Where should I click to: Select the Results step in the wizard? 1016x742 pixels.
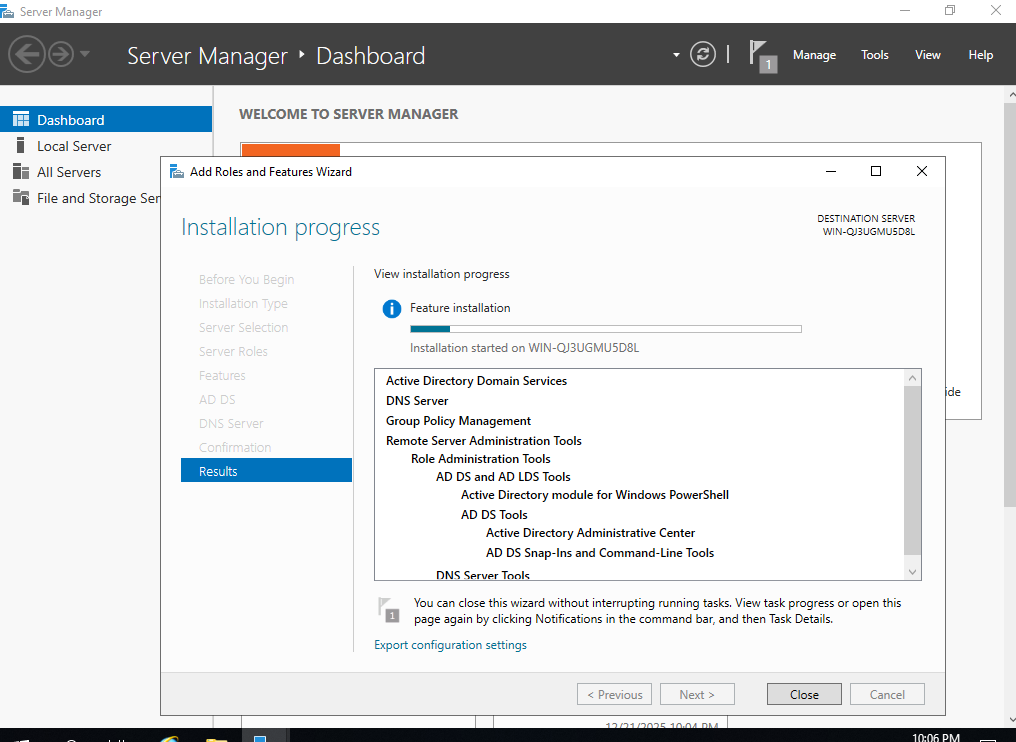(x=266, y=470)
